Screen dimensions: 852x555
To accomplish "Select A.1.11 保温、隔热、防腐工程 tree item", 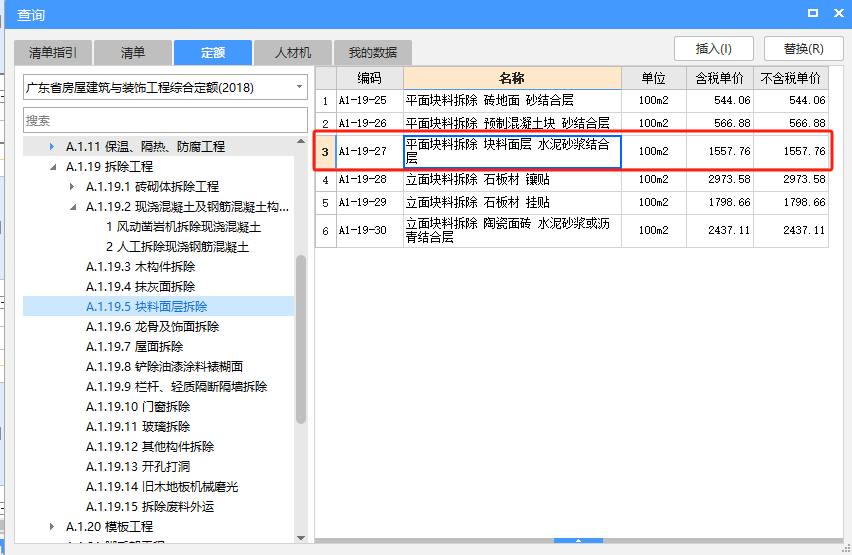I will tap(145, 146).
